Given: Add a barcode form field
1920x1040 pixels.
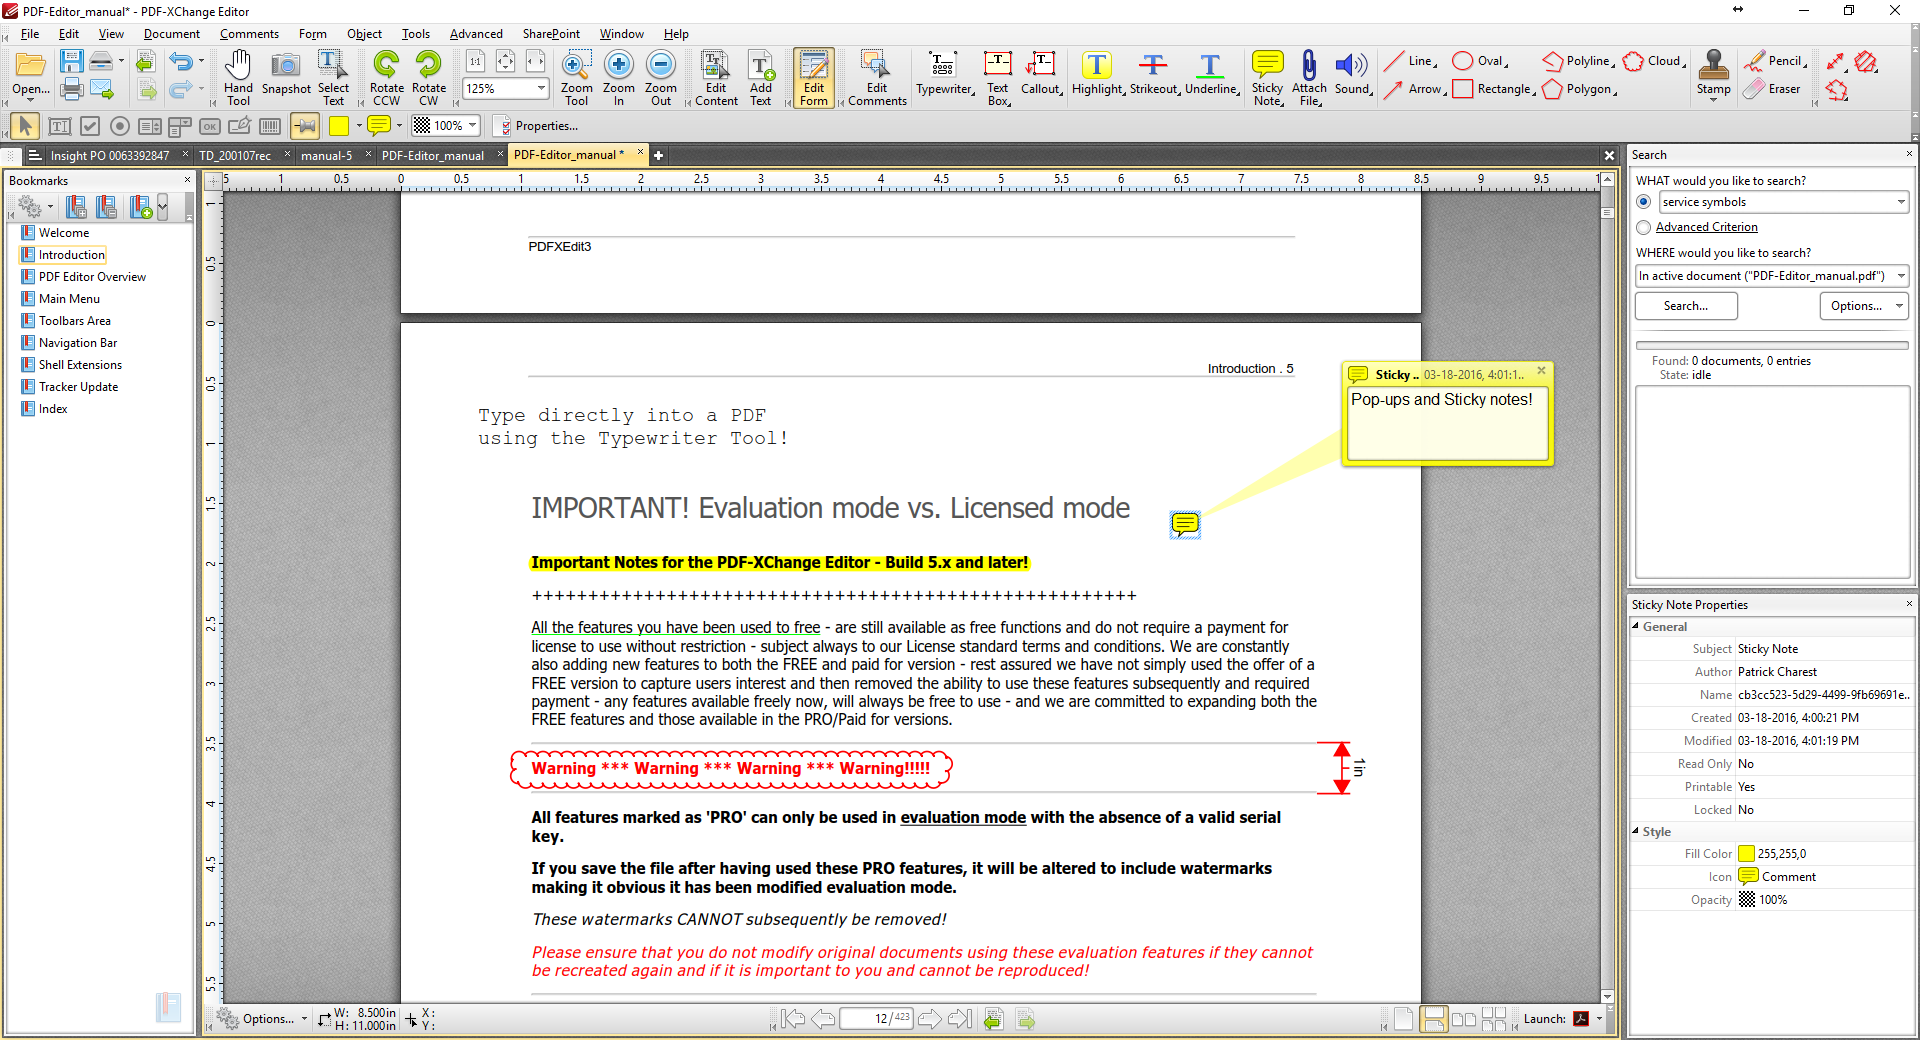Looking at the screenshot, I should point(270,126).
